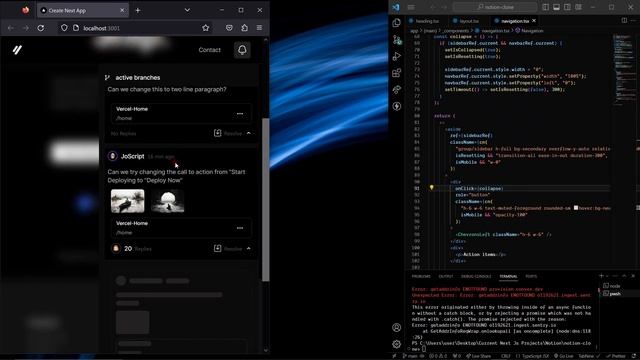Go back in Firefox

pos(11,28)
